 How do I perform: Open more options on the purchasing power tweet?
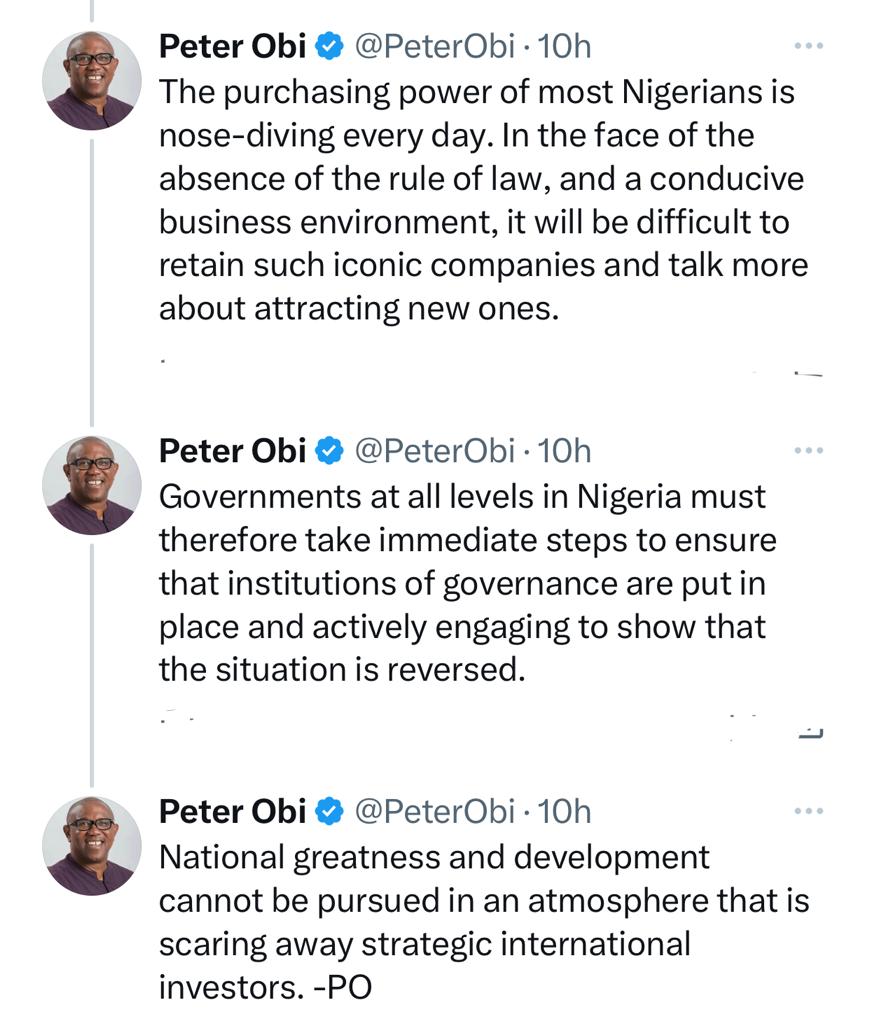coord(807,45)
